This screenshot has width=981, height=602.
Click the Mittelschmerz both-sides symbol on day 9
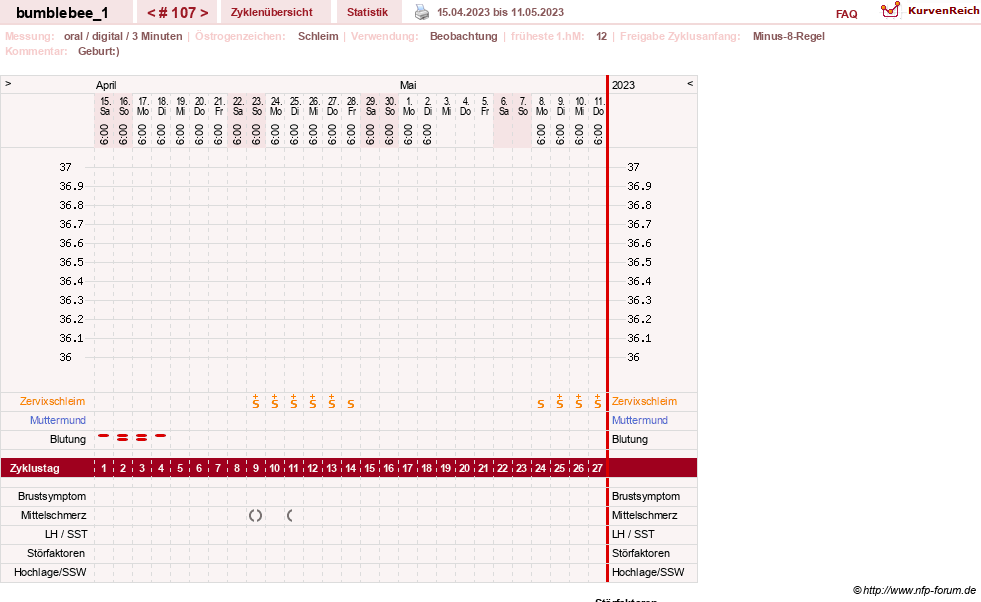255,516
